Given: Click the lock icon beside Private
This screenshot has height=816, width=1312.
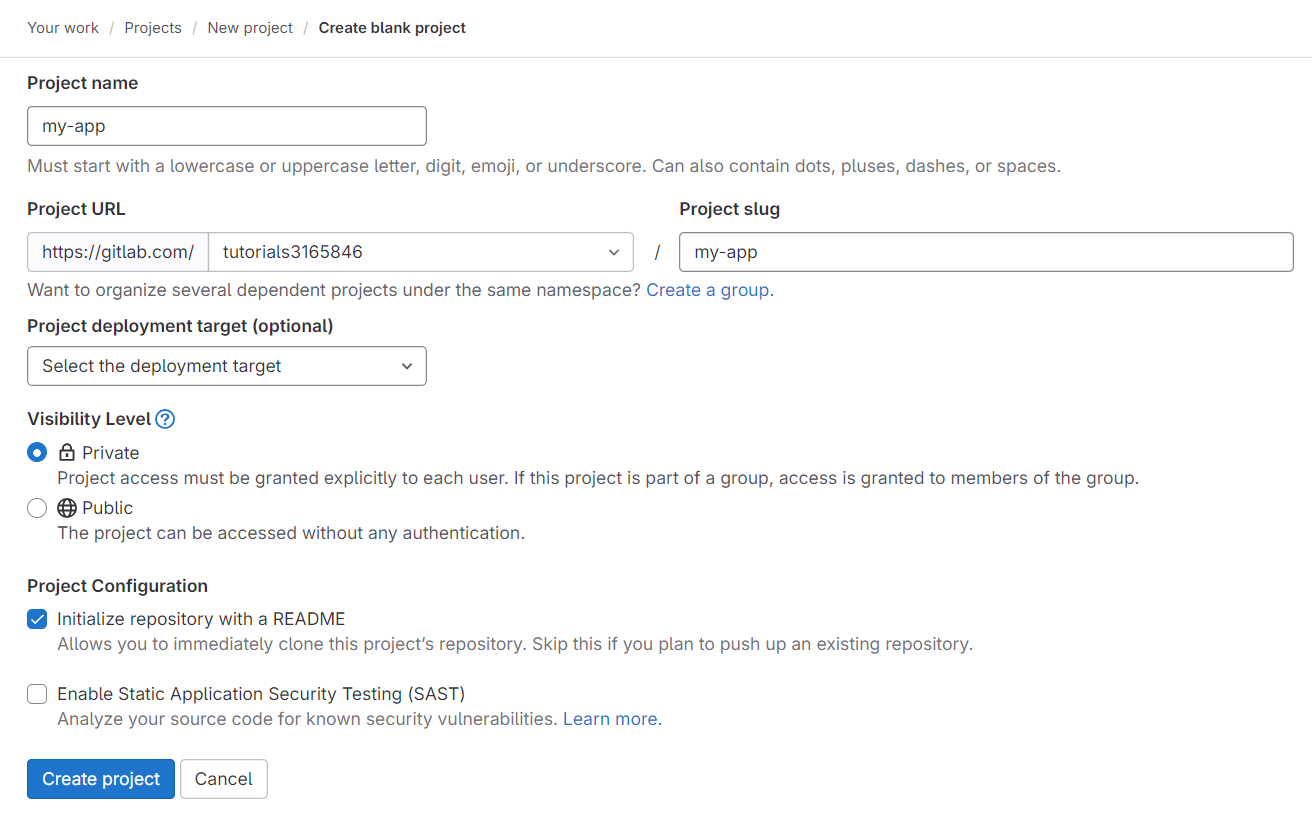Looking at the screenshot, I should tap(66, 452).
